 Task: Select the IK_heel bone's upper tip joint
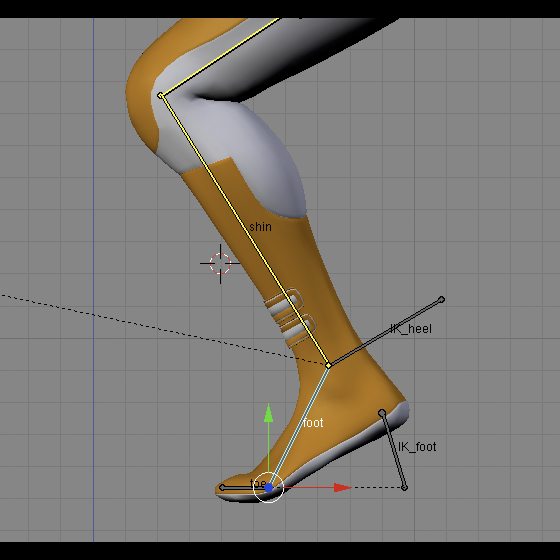click(x=441, y=299)
